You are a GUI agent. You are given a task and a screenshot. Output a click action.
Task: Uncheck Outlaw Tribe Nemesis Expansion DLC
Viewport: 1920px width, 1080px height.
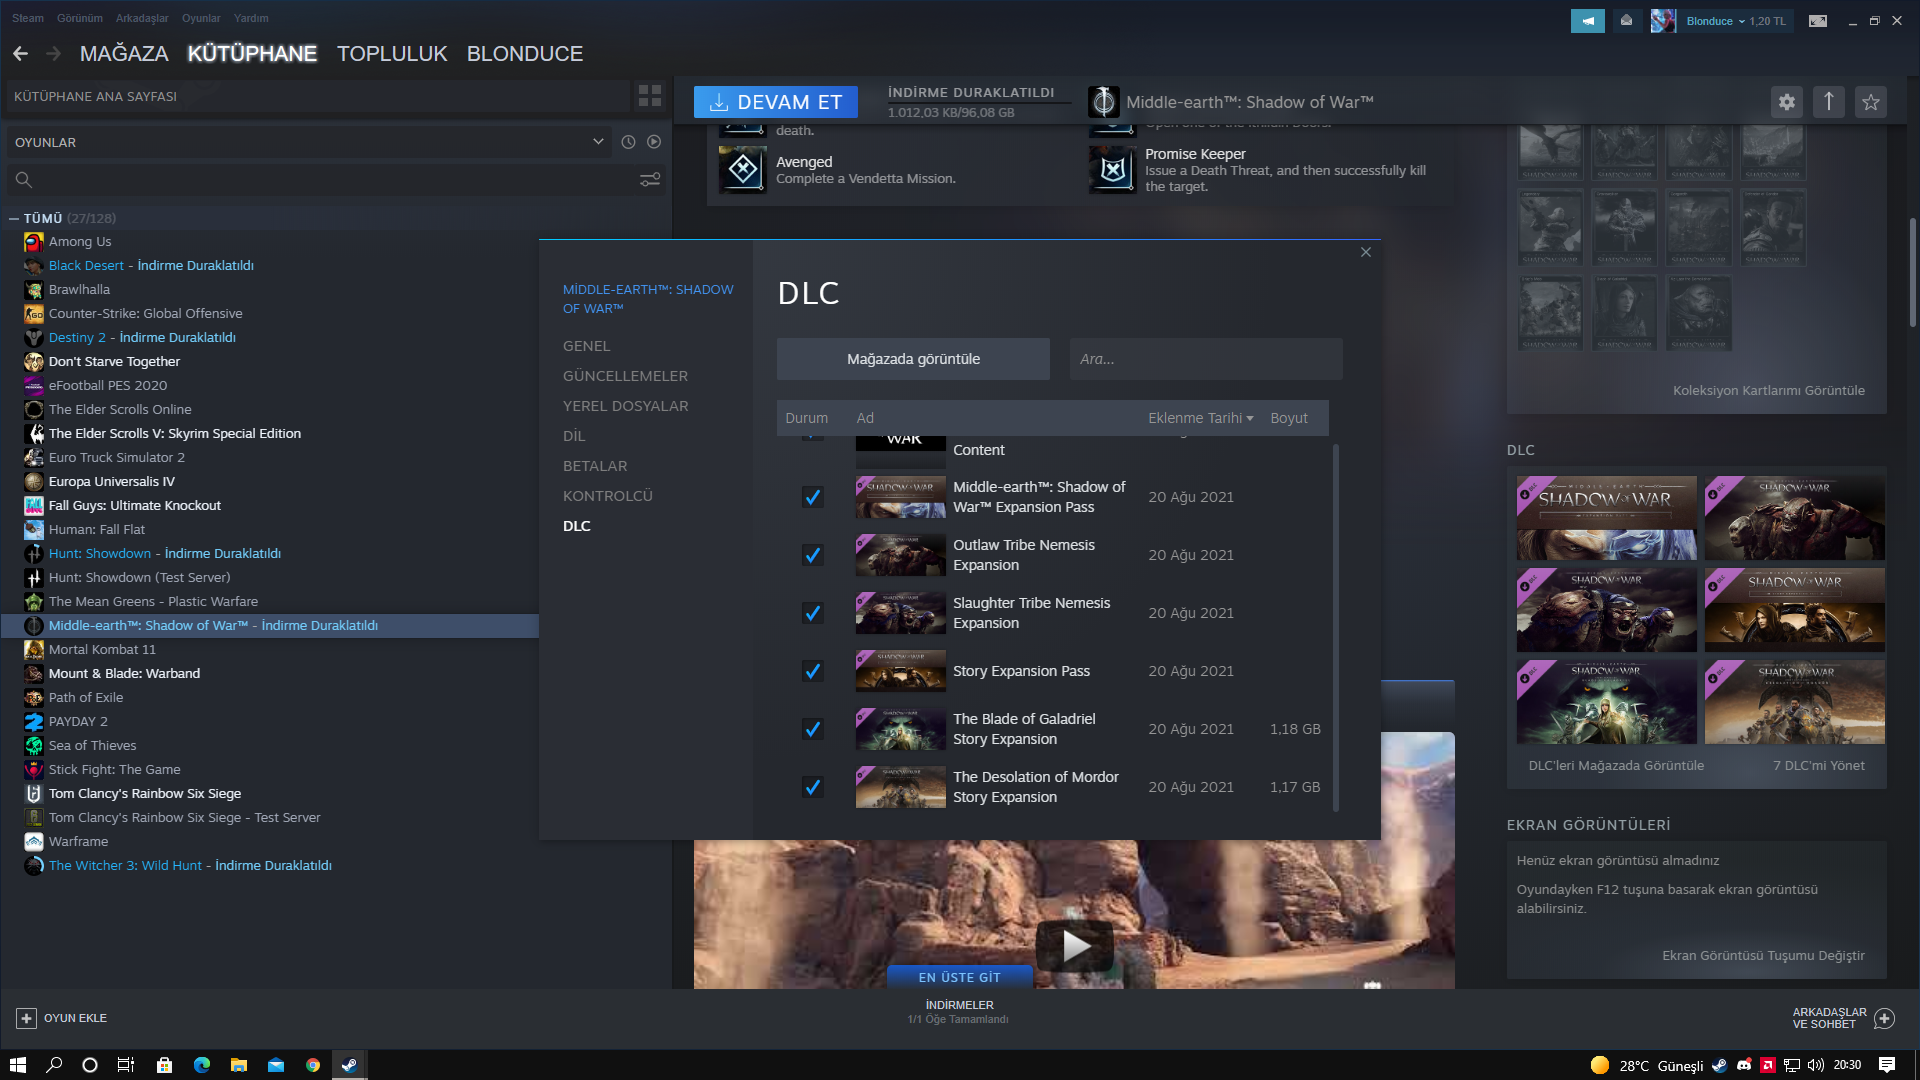tap(813, 555)
